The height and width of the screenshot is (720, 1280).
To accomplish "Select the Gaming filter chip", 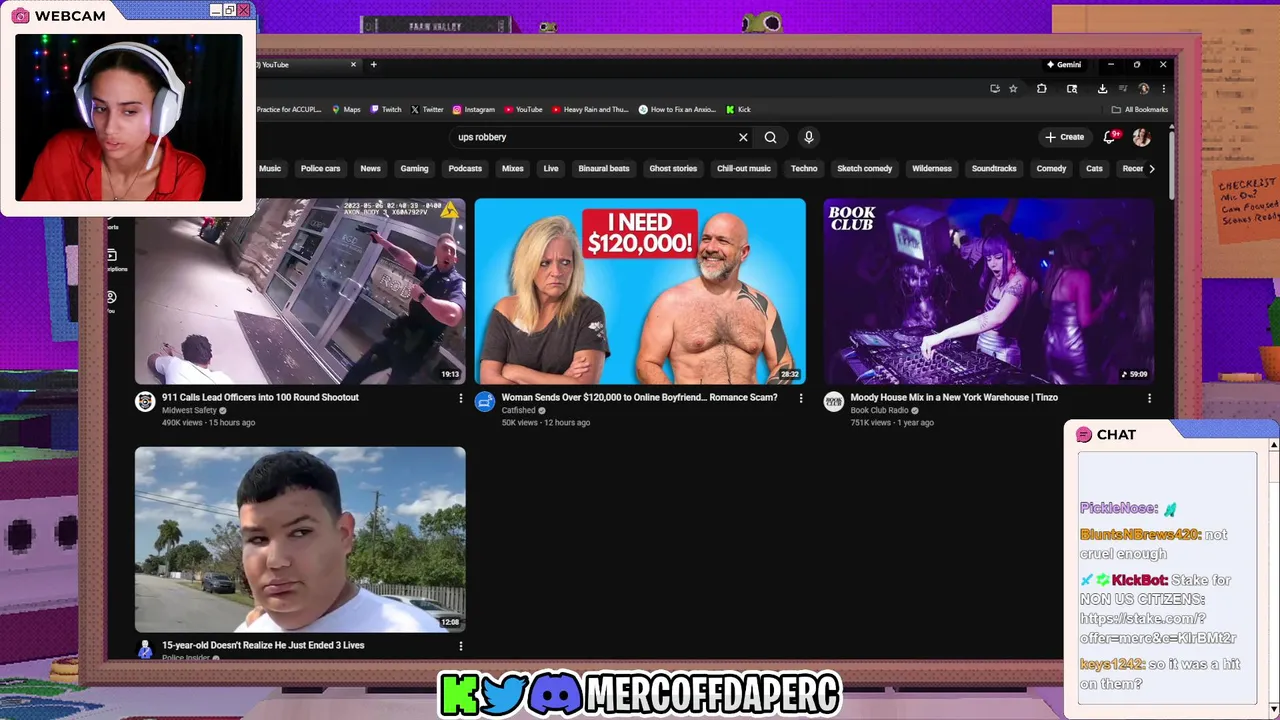I will (x=414, y=169).
